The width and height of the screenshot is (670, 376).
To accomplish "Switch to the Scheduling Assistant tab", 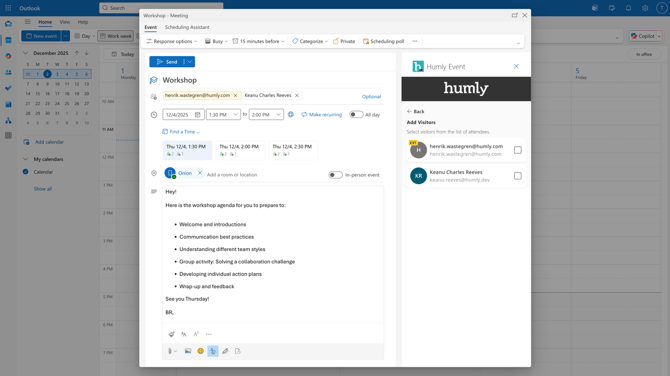I will [x=187, y=27].
